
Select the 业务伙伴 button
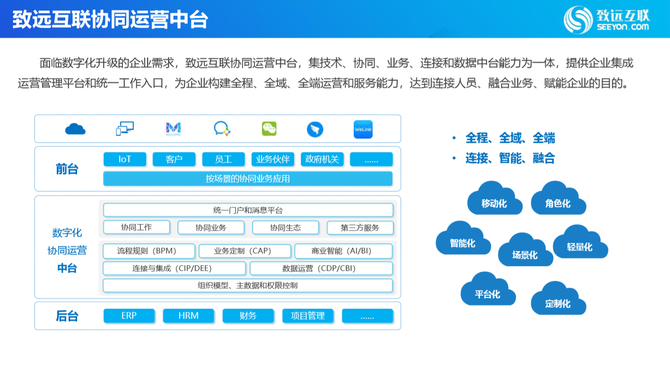coord(273,159)
